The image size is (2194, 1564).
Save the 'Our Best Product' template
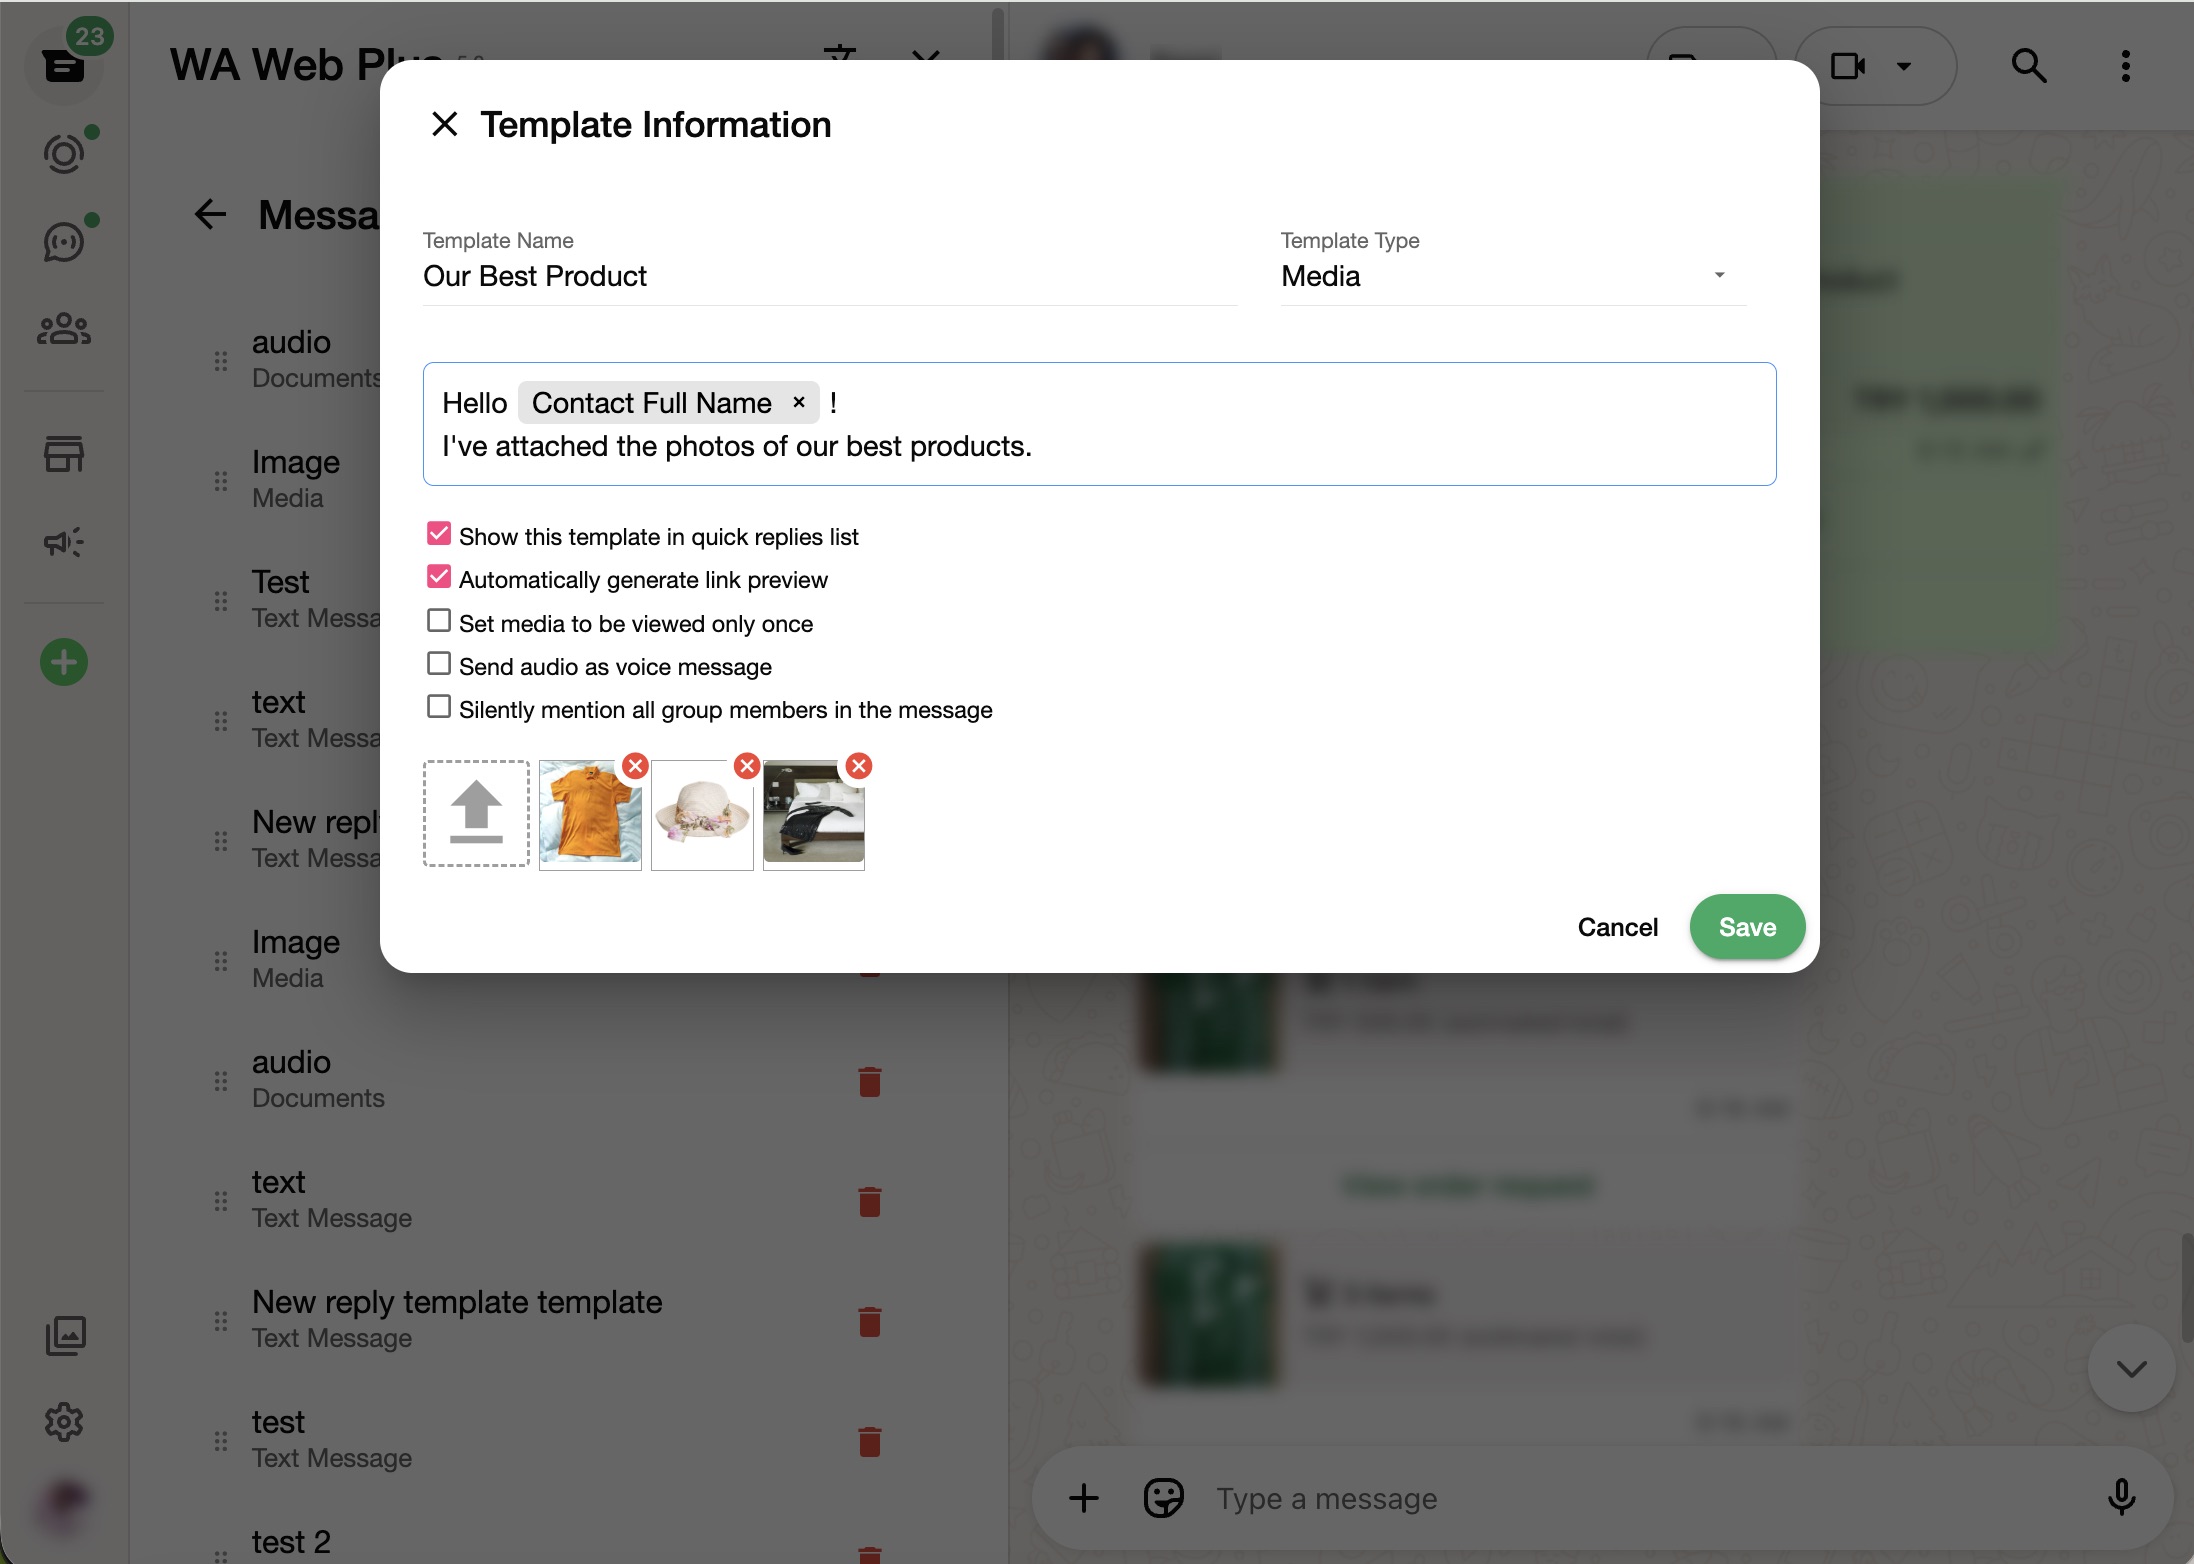point(1746,927)
